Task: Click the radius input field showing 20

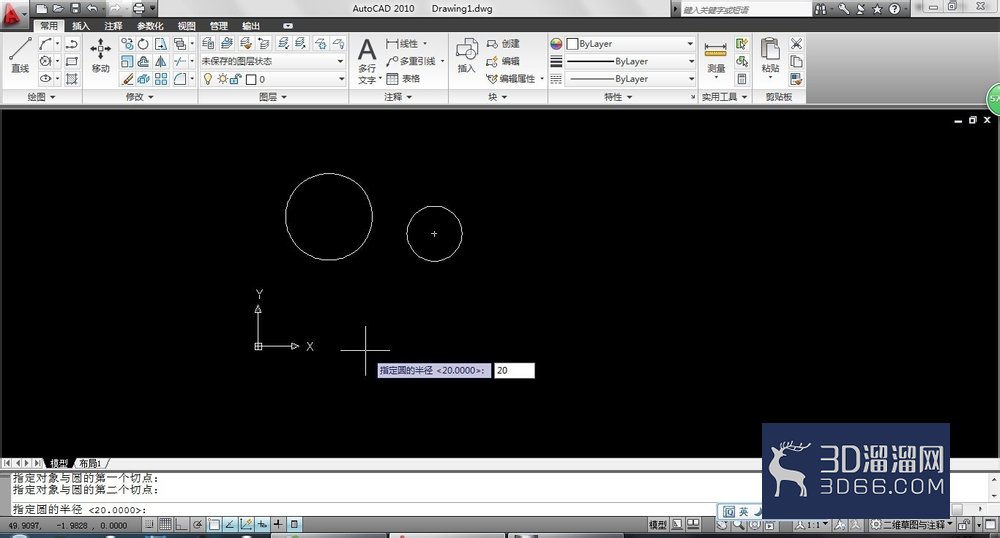Action: (514, 370)
